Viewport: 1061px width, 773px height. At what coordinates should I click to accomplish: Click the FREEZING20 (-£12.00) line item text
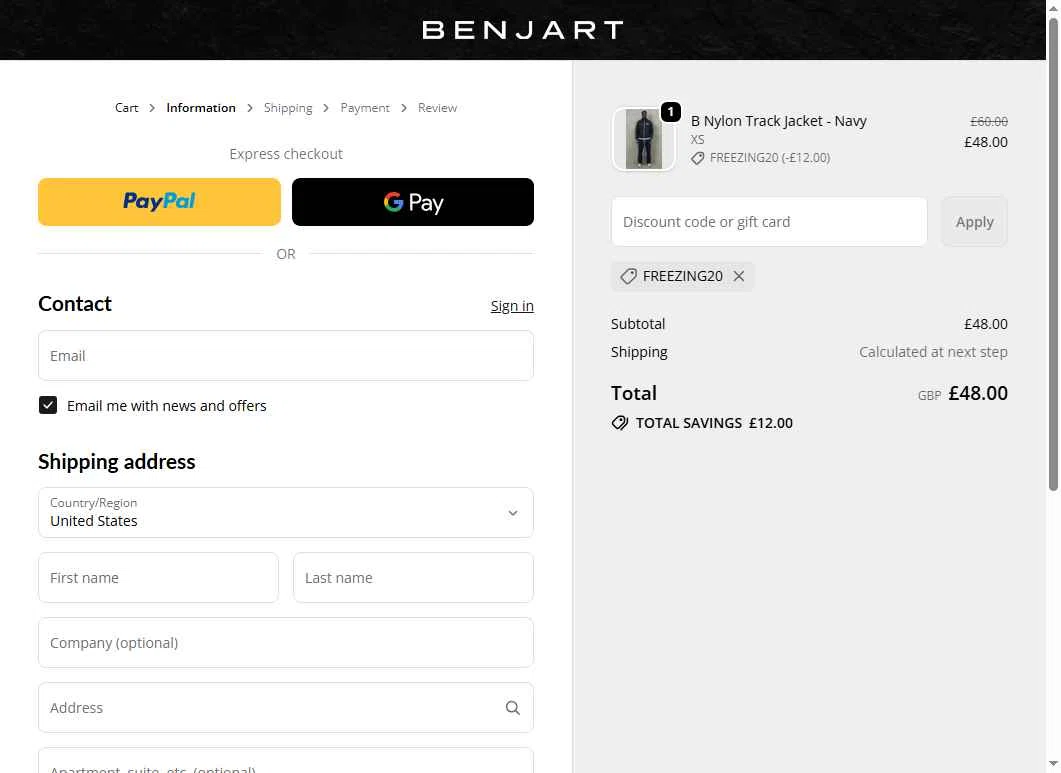tap(770, 158)
